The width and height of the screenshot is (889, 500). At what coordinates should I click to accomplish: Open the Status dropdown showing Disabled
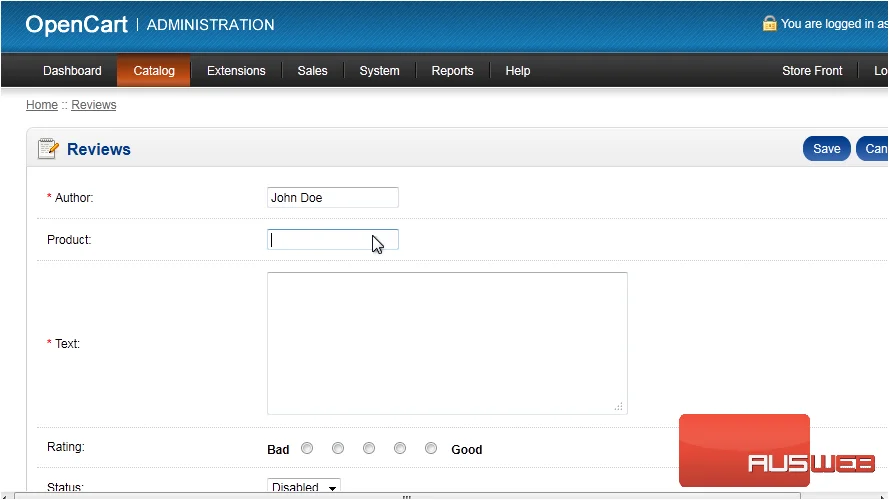click(304, 486)
